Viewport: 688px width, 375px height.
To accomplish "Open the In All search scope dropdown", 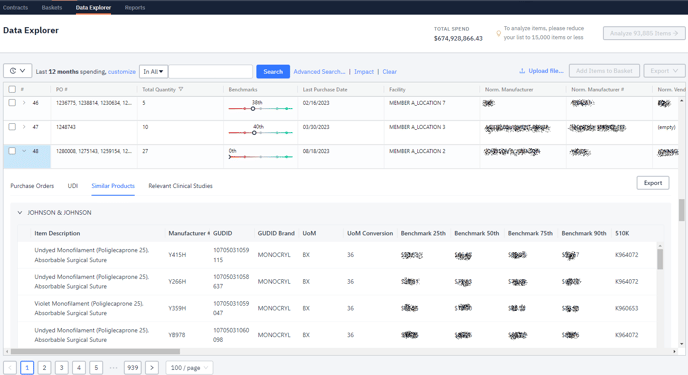I will tap(154, 71).
